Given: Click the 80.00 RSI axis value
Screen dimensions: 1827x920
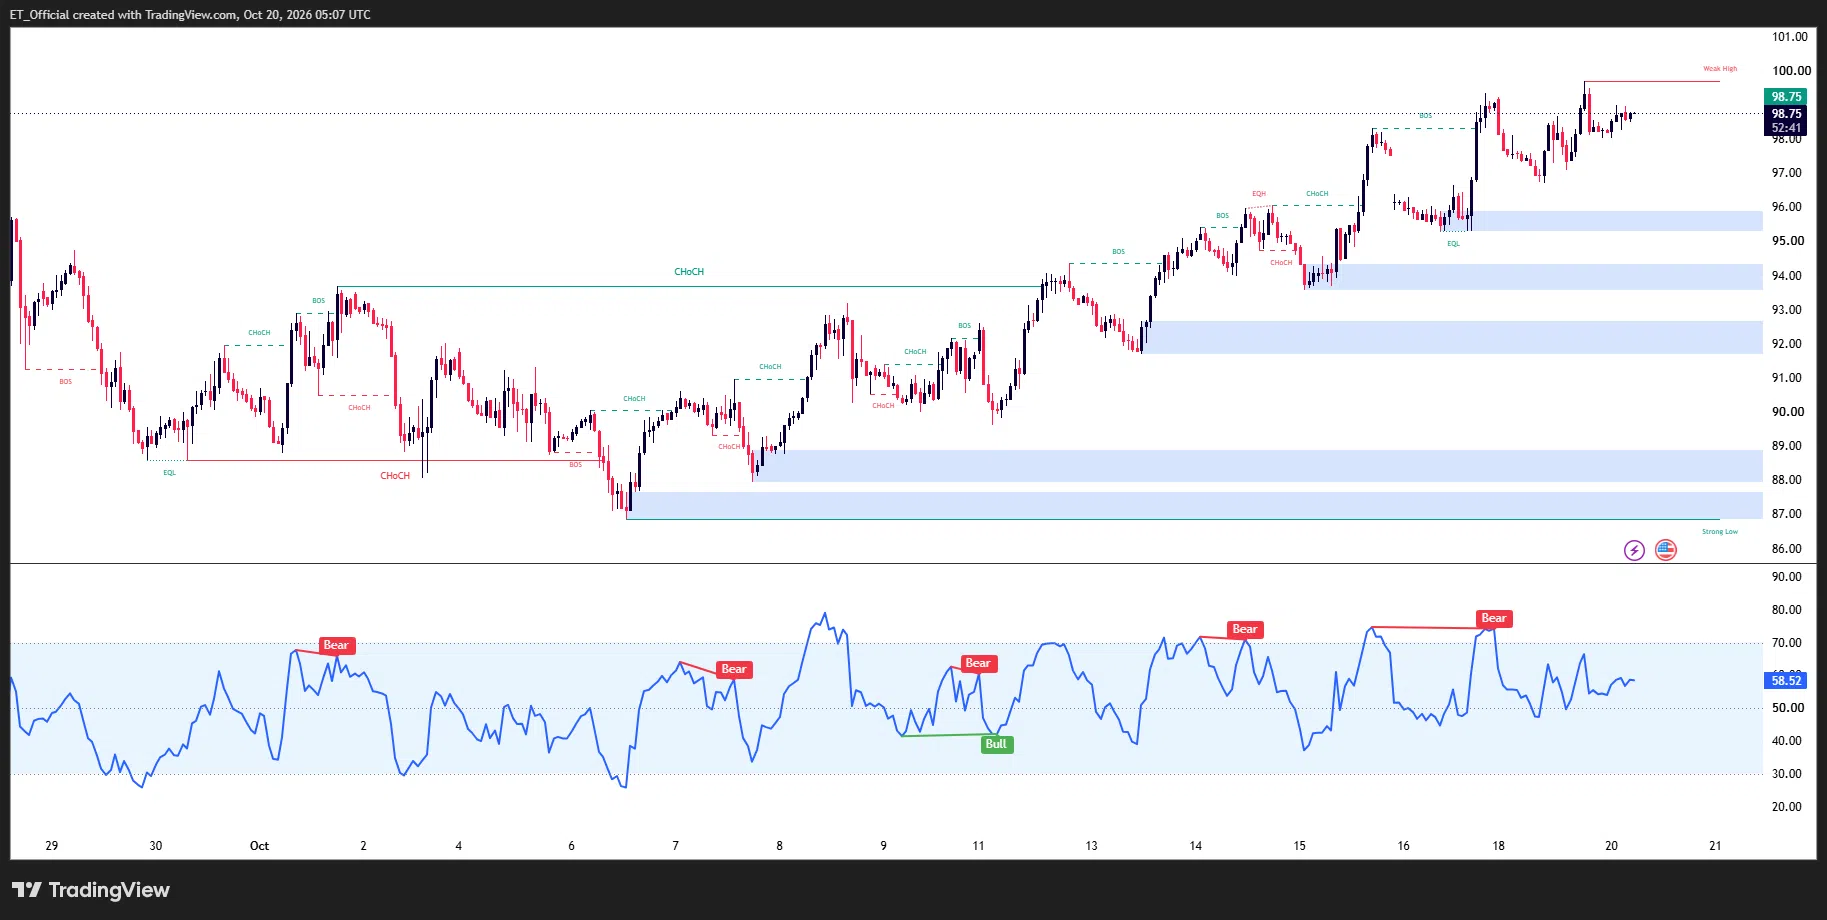Looking at the screenshot, I should pyautogui.click(x=1787, y=610).
